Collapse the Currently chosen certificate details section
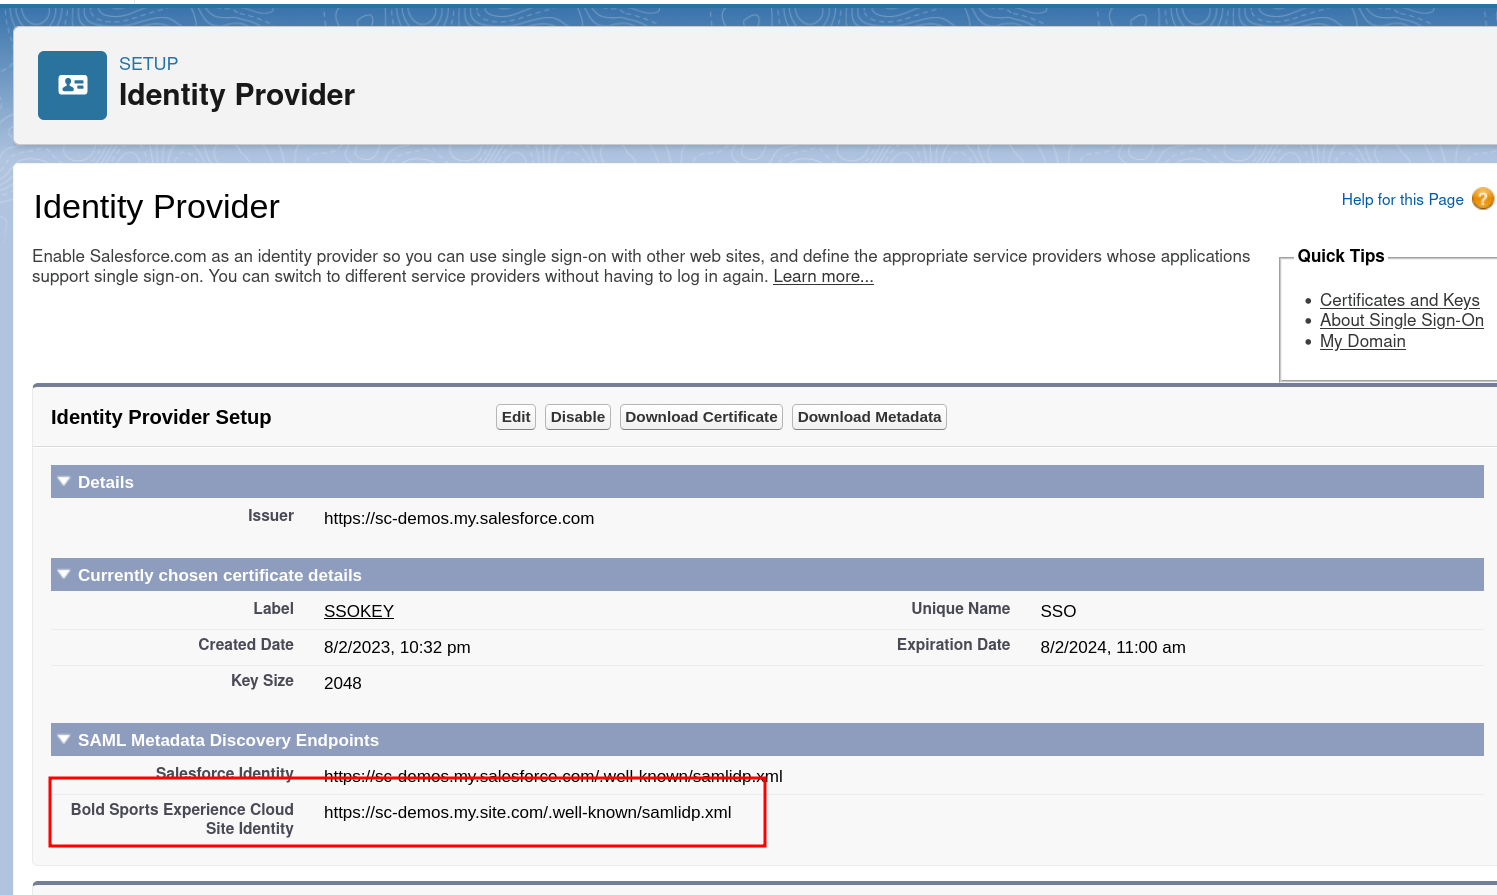The height and width of the screenshot is (895, 1497). pyautogui.click(x=63, y=574)
